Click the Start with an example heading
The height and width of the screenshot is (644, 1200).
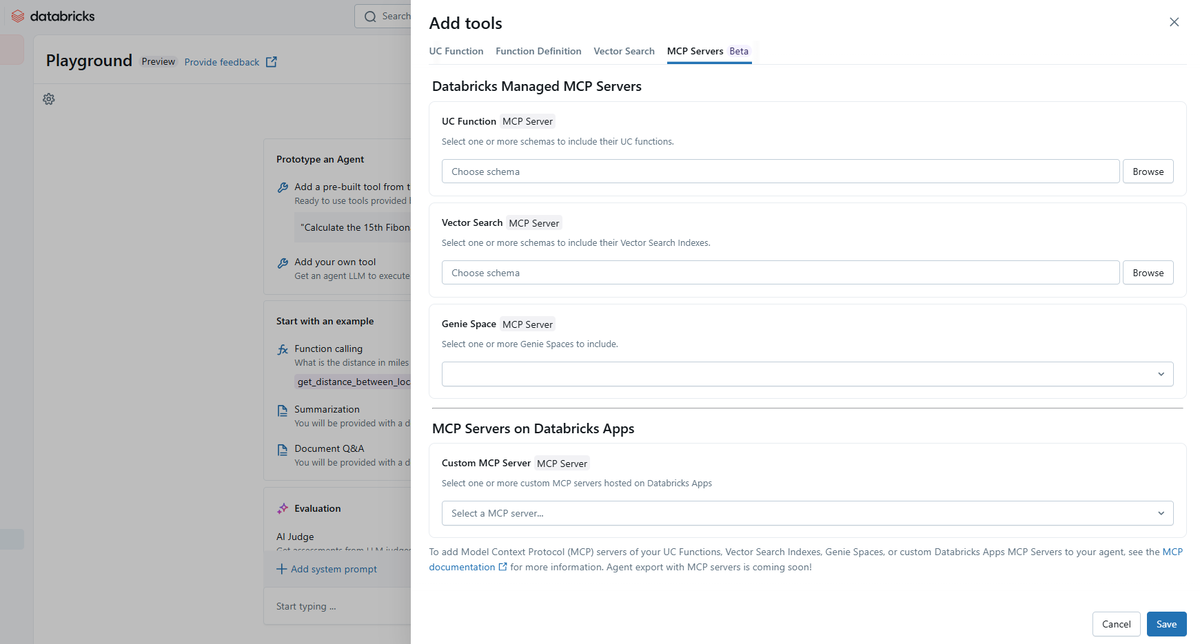click(325, 321)
